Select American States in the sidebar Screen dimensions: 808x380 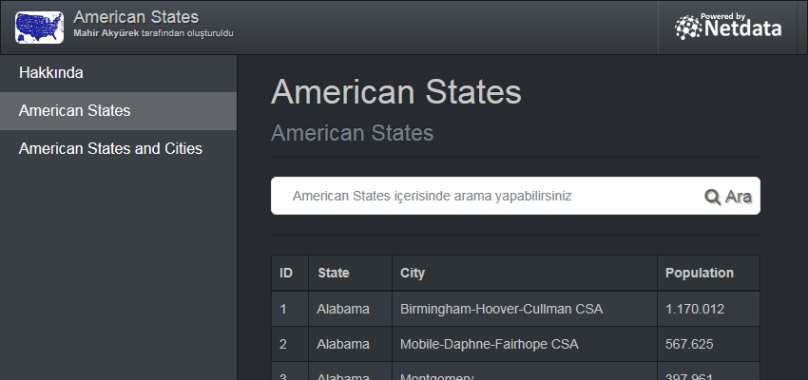click(119, 111)
